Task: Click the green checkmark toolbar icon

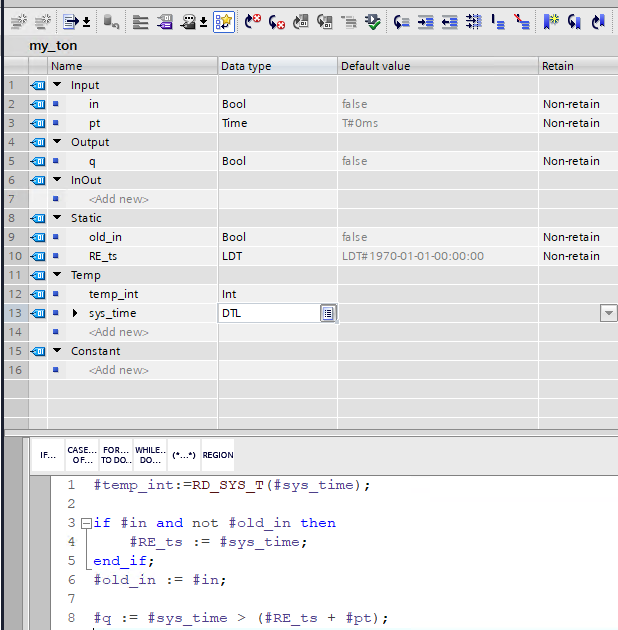Action: tap(372, 20)
